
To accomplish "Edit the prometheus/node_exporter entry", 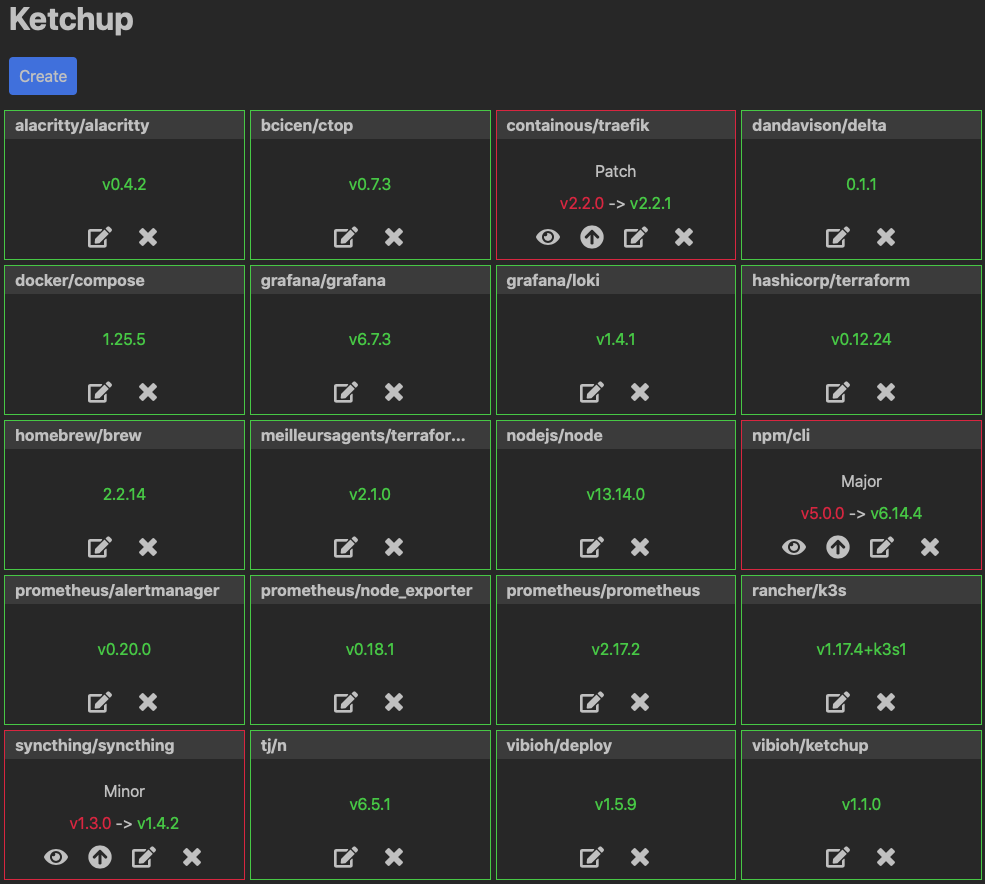I will [x=346, y=702].
